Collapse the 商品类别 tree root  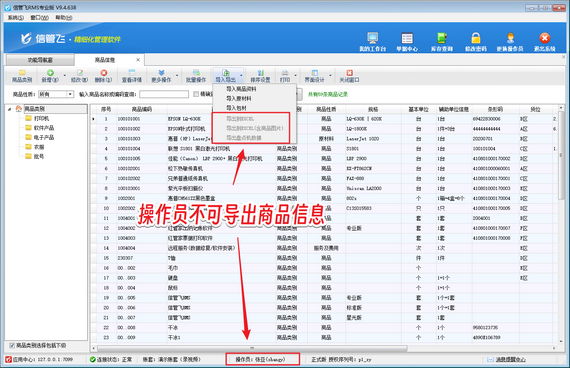pos(9,109)
